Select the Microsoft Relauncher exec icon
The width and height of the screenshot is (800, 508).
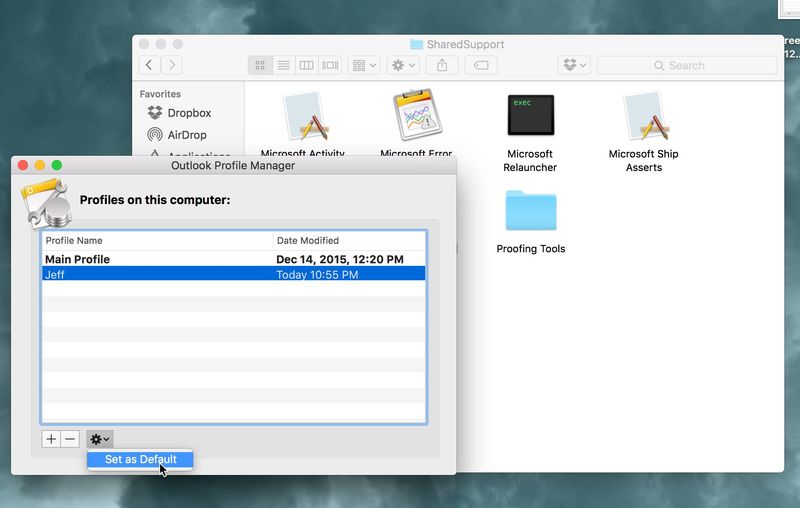pyautogui.click(x=531, y=115)
